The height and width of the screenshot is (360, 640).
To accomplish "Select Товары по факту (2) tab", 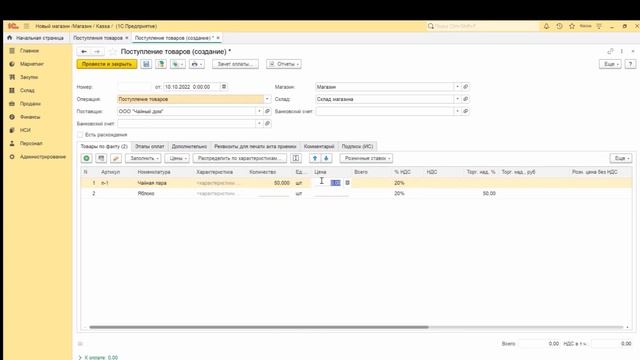I will coord(104,146).
